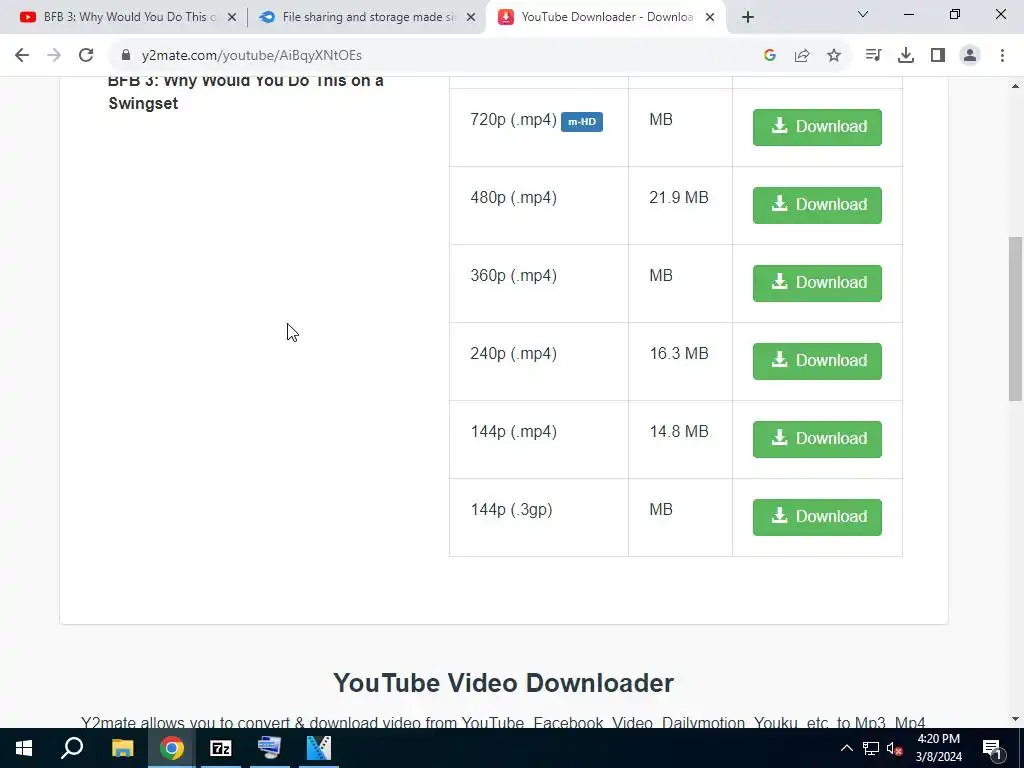
Task: Download the 720p mp4 version
Action: pos(817,127)
